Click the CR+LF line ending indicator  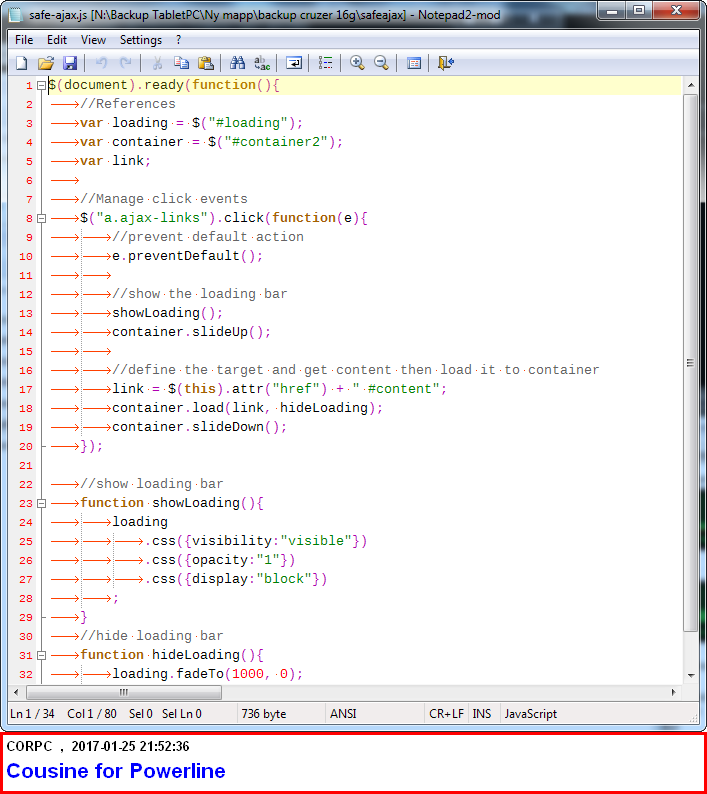(x=446, y=714)
